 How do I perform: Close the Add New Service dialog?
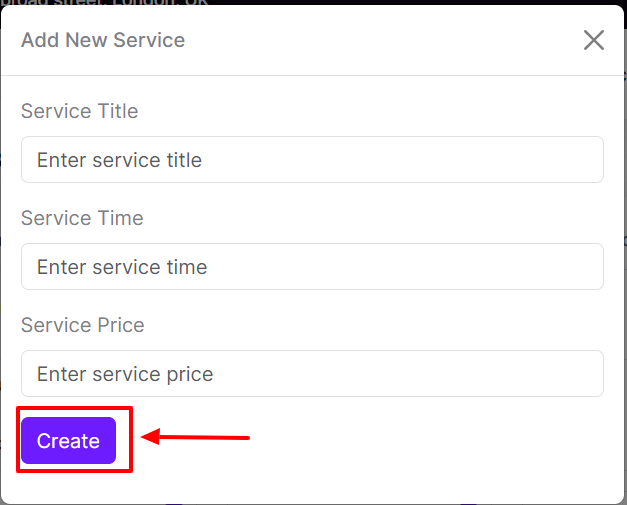point(594,40)
